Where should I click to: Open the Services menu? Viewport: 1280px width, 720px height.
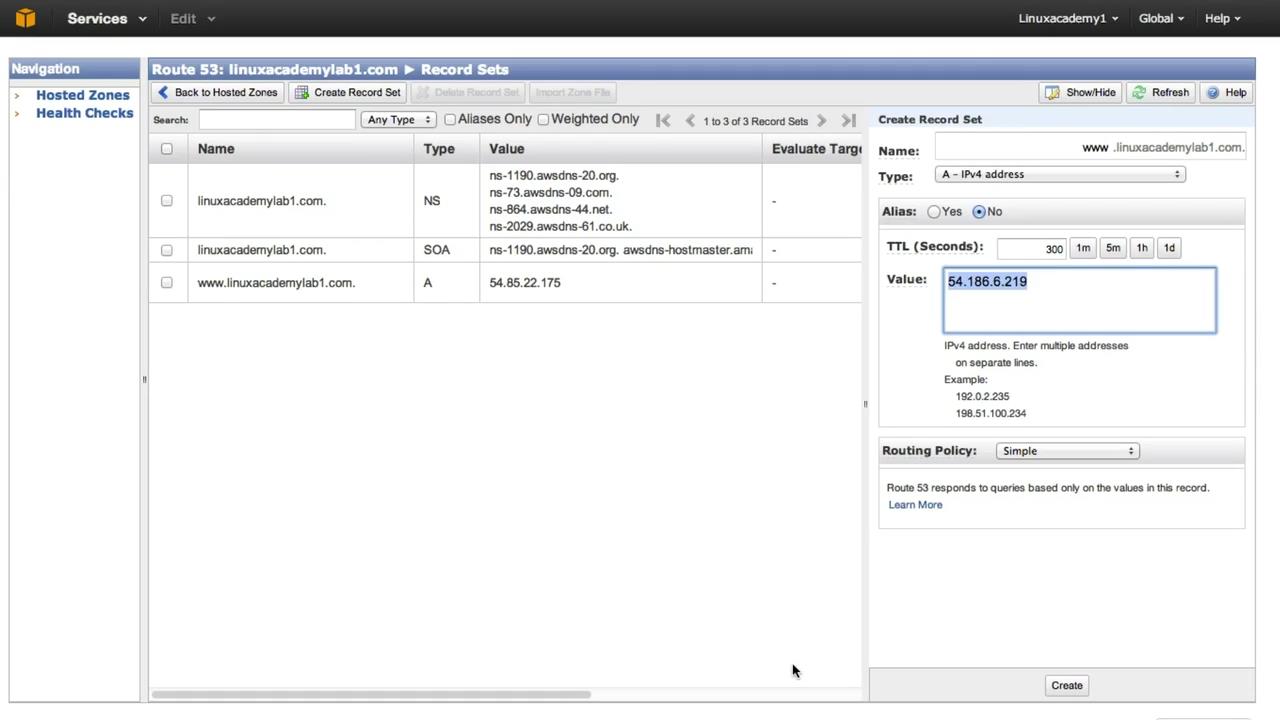(107, 18)
